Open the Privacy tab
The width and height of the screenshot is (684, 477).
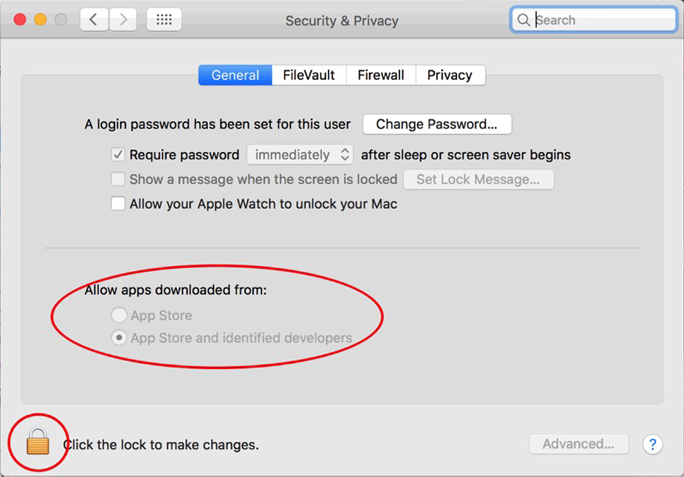click(450, 75)
